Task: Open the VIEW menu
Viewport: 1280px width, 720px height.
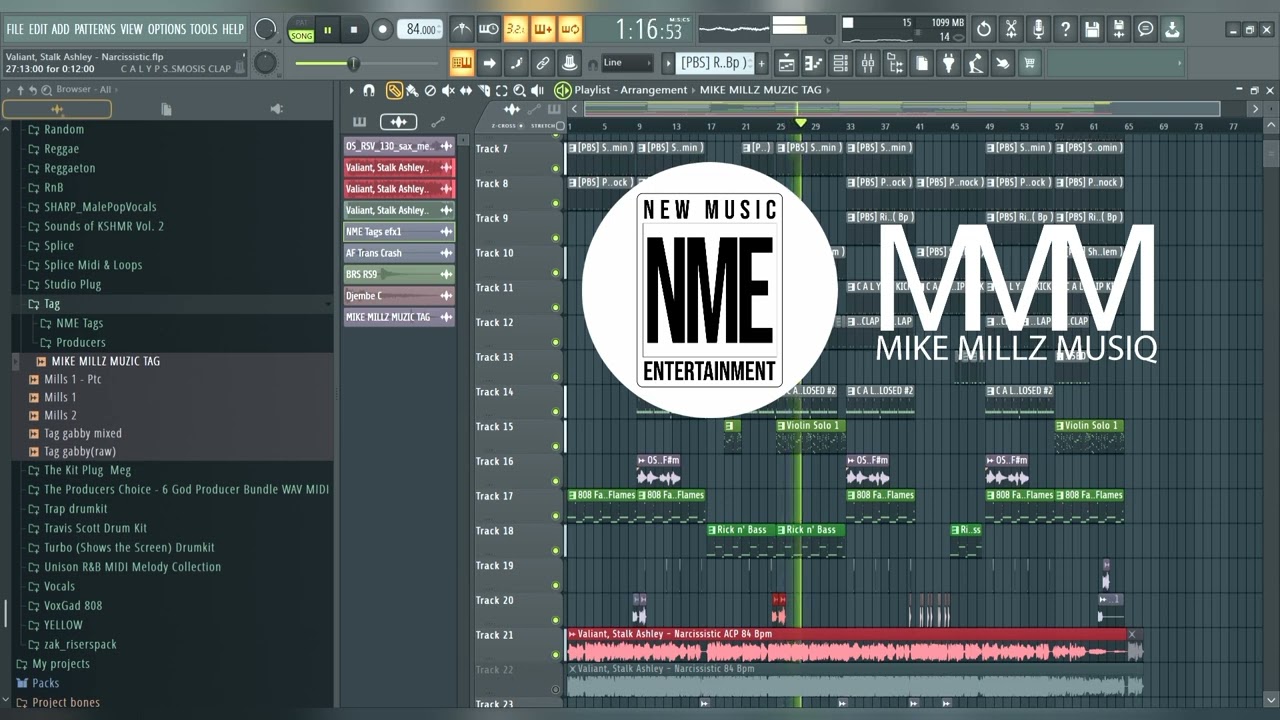Action: [x=132, y=30]
